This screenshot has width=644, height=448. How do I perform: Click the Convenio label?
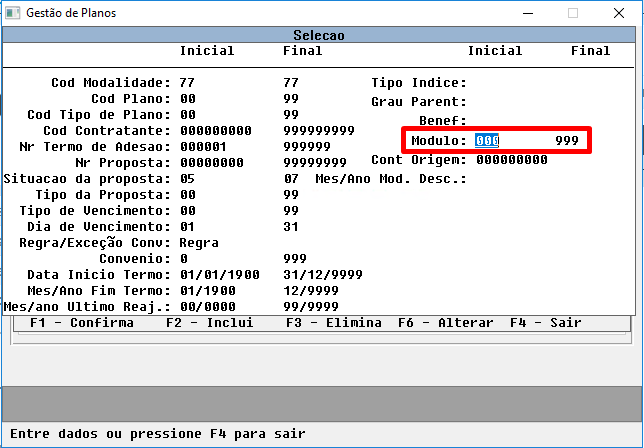point(135,259)
